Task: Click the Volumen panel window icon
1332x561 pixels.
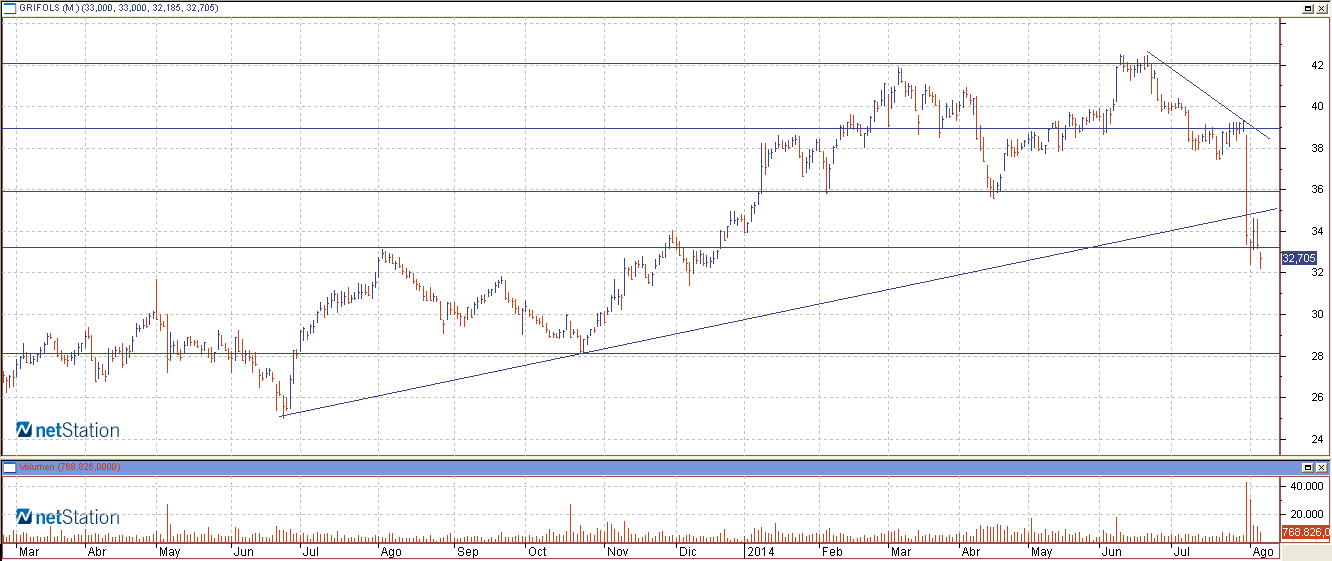Action: (9, 467)
